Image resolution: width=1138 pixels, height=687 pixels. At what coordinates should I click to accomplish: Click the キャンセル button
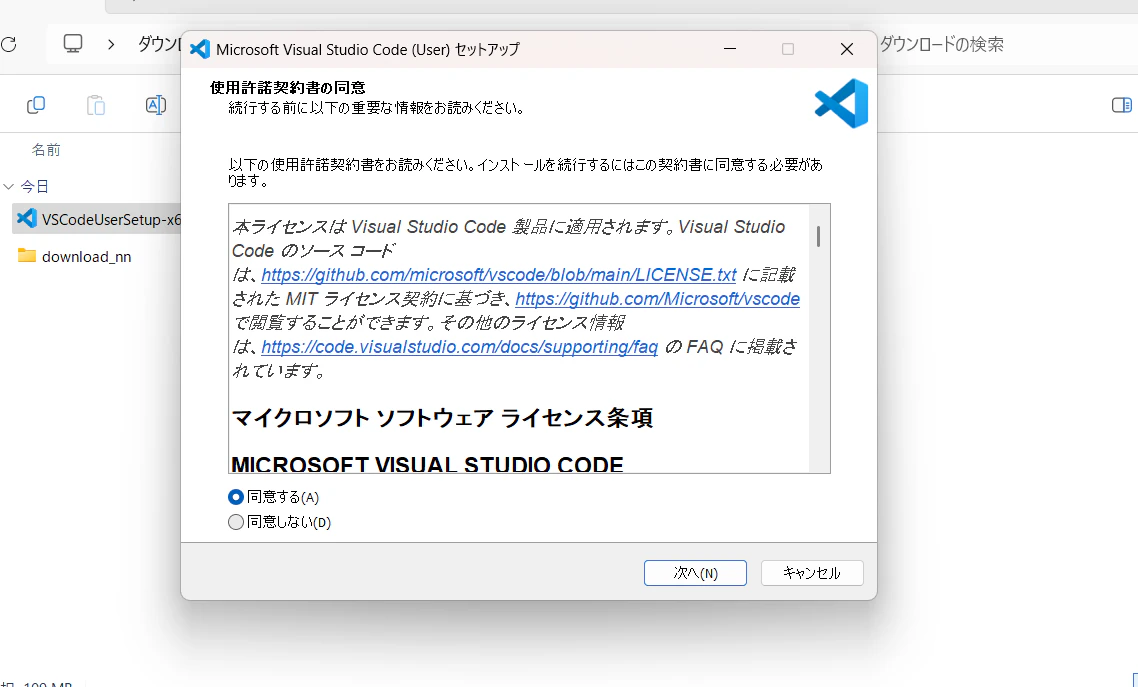[x=812, y=573]
